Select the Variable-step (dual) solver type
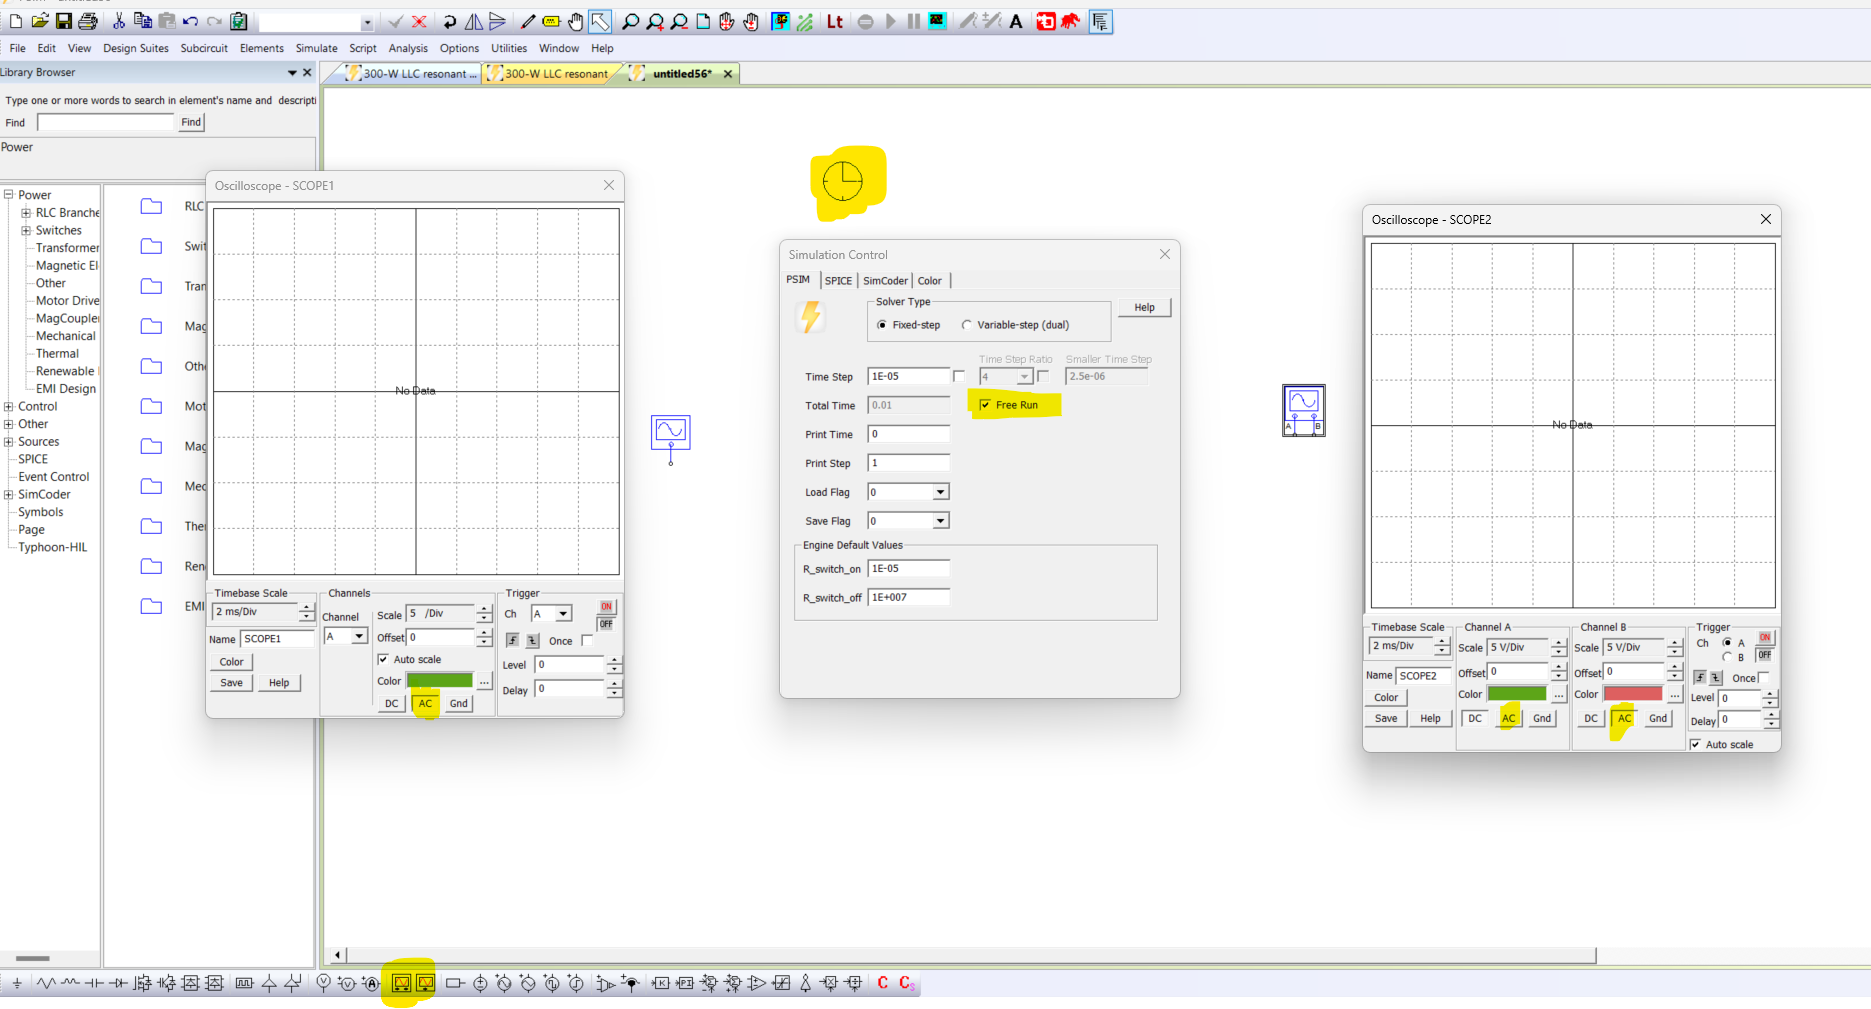This screenshot has height=1009, width=1871. pos(966,325)
